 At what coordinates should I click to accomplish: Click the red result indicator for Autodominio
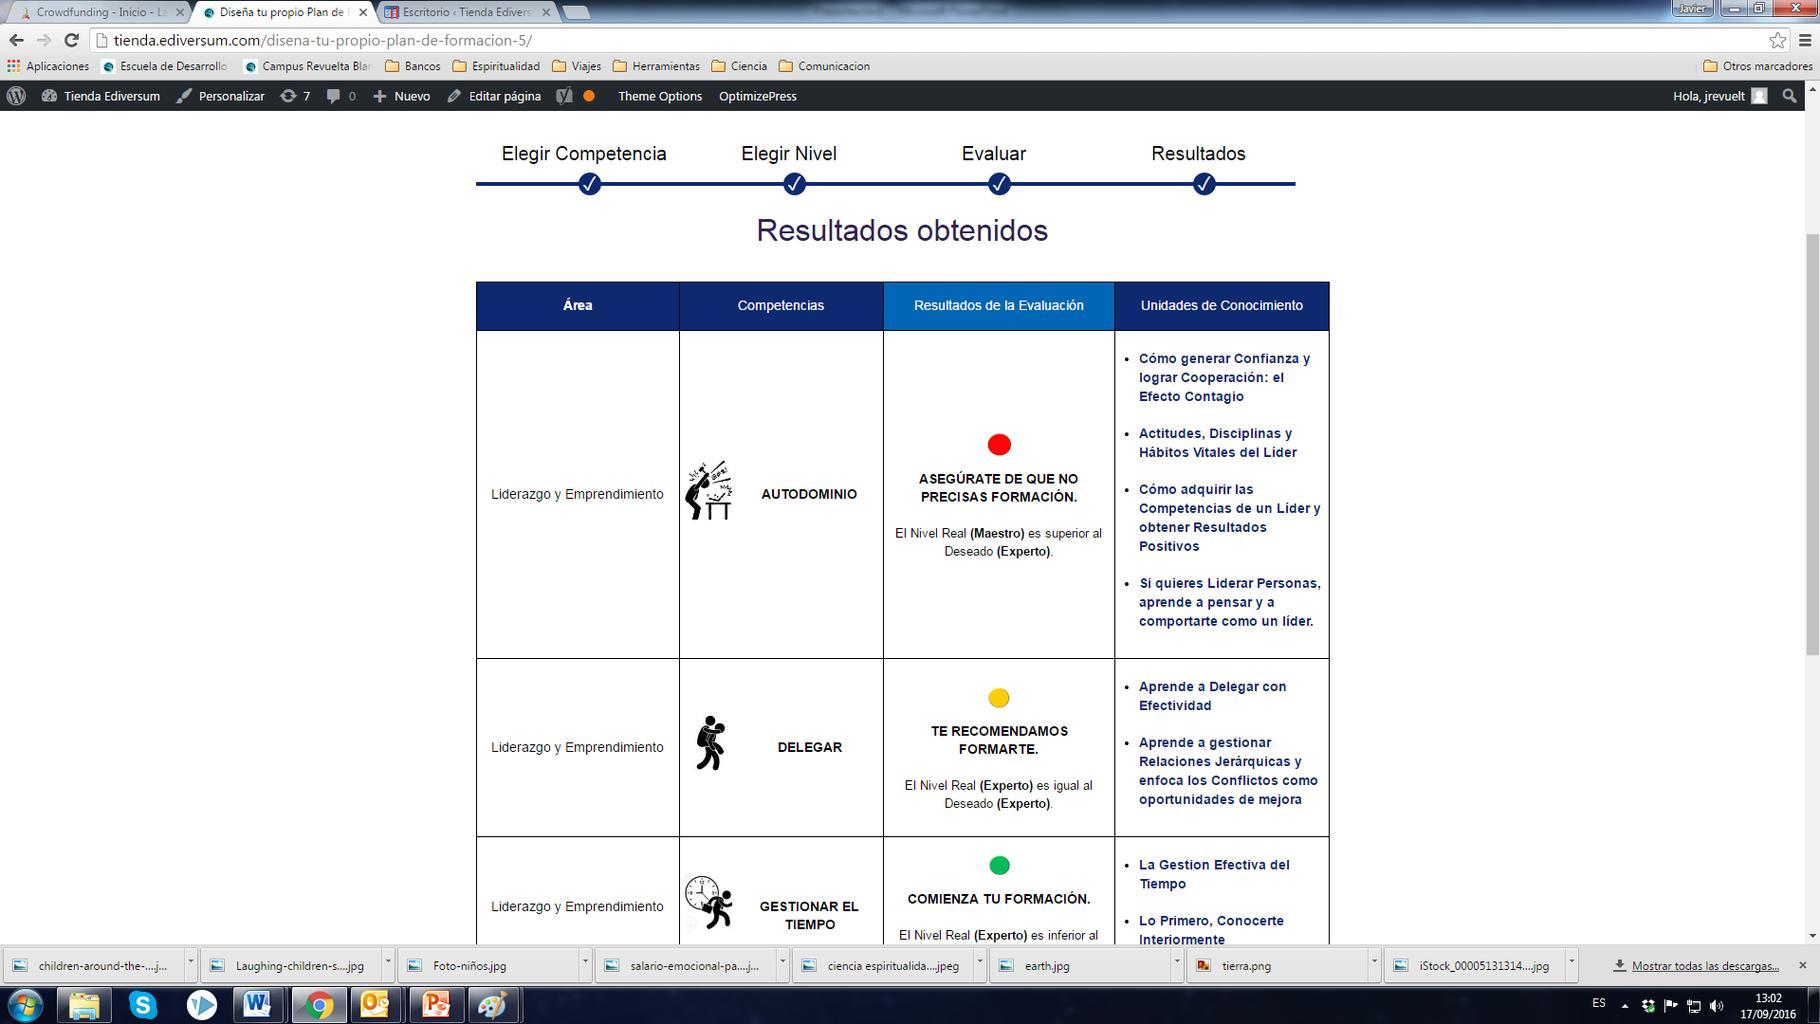tap(998, 444)
